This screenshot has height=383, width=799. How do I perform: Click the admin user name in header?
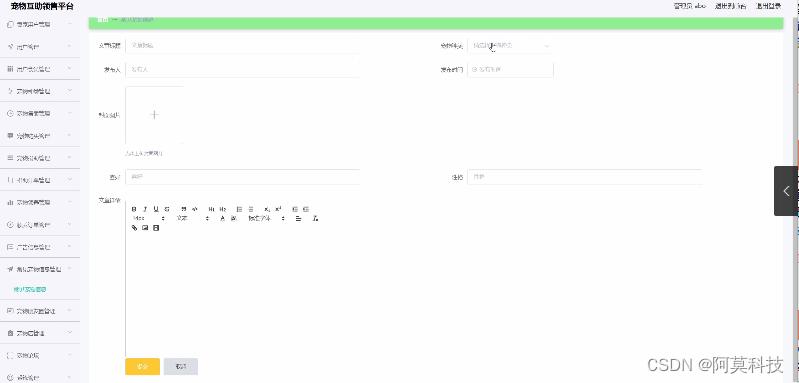click(x=689, y=6)
